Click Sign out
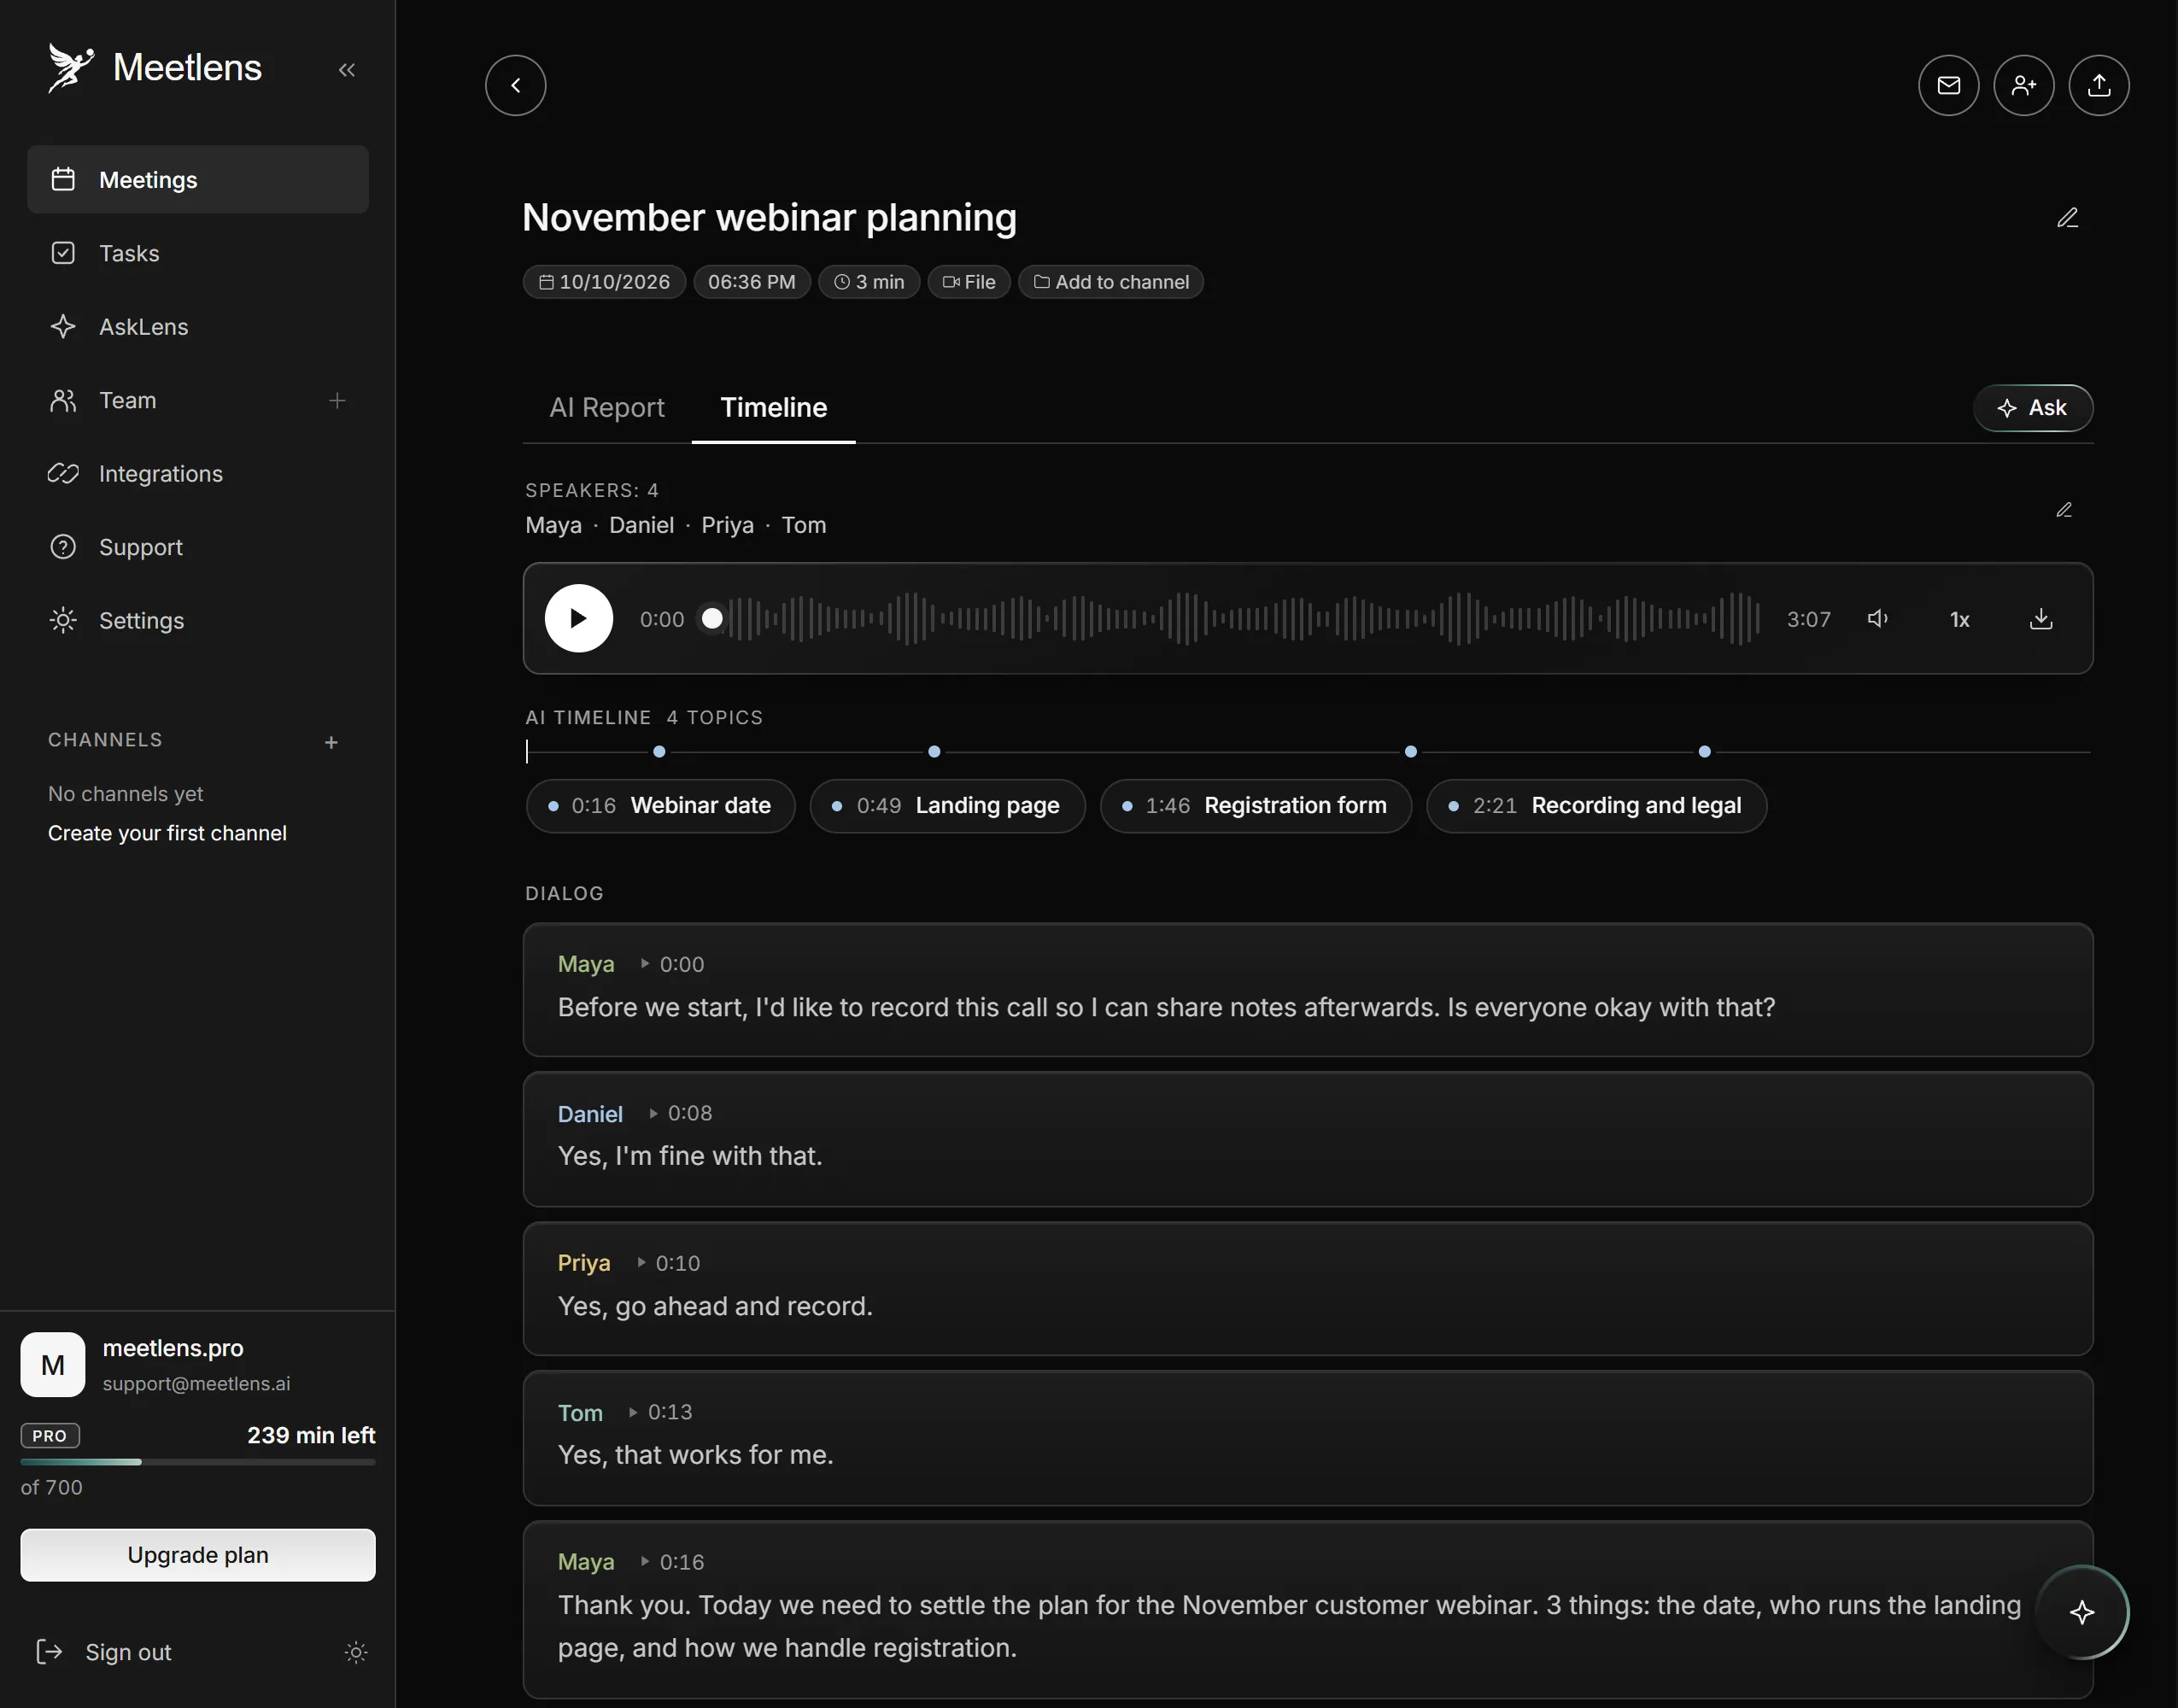This screenshot has width=2178, height=1708. point(104,1652)
